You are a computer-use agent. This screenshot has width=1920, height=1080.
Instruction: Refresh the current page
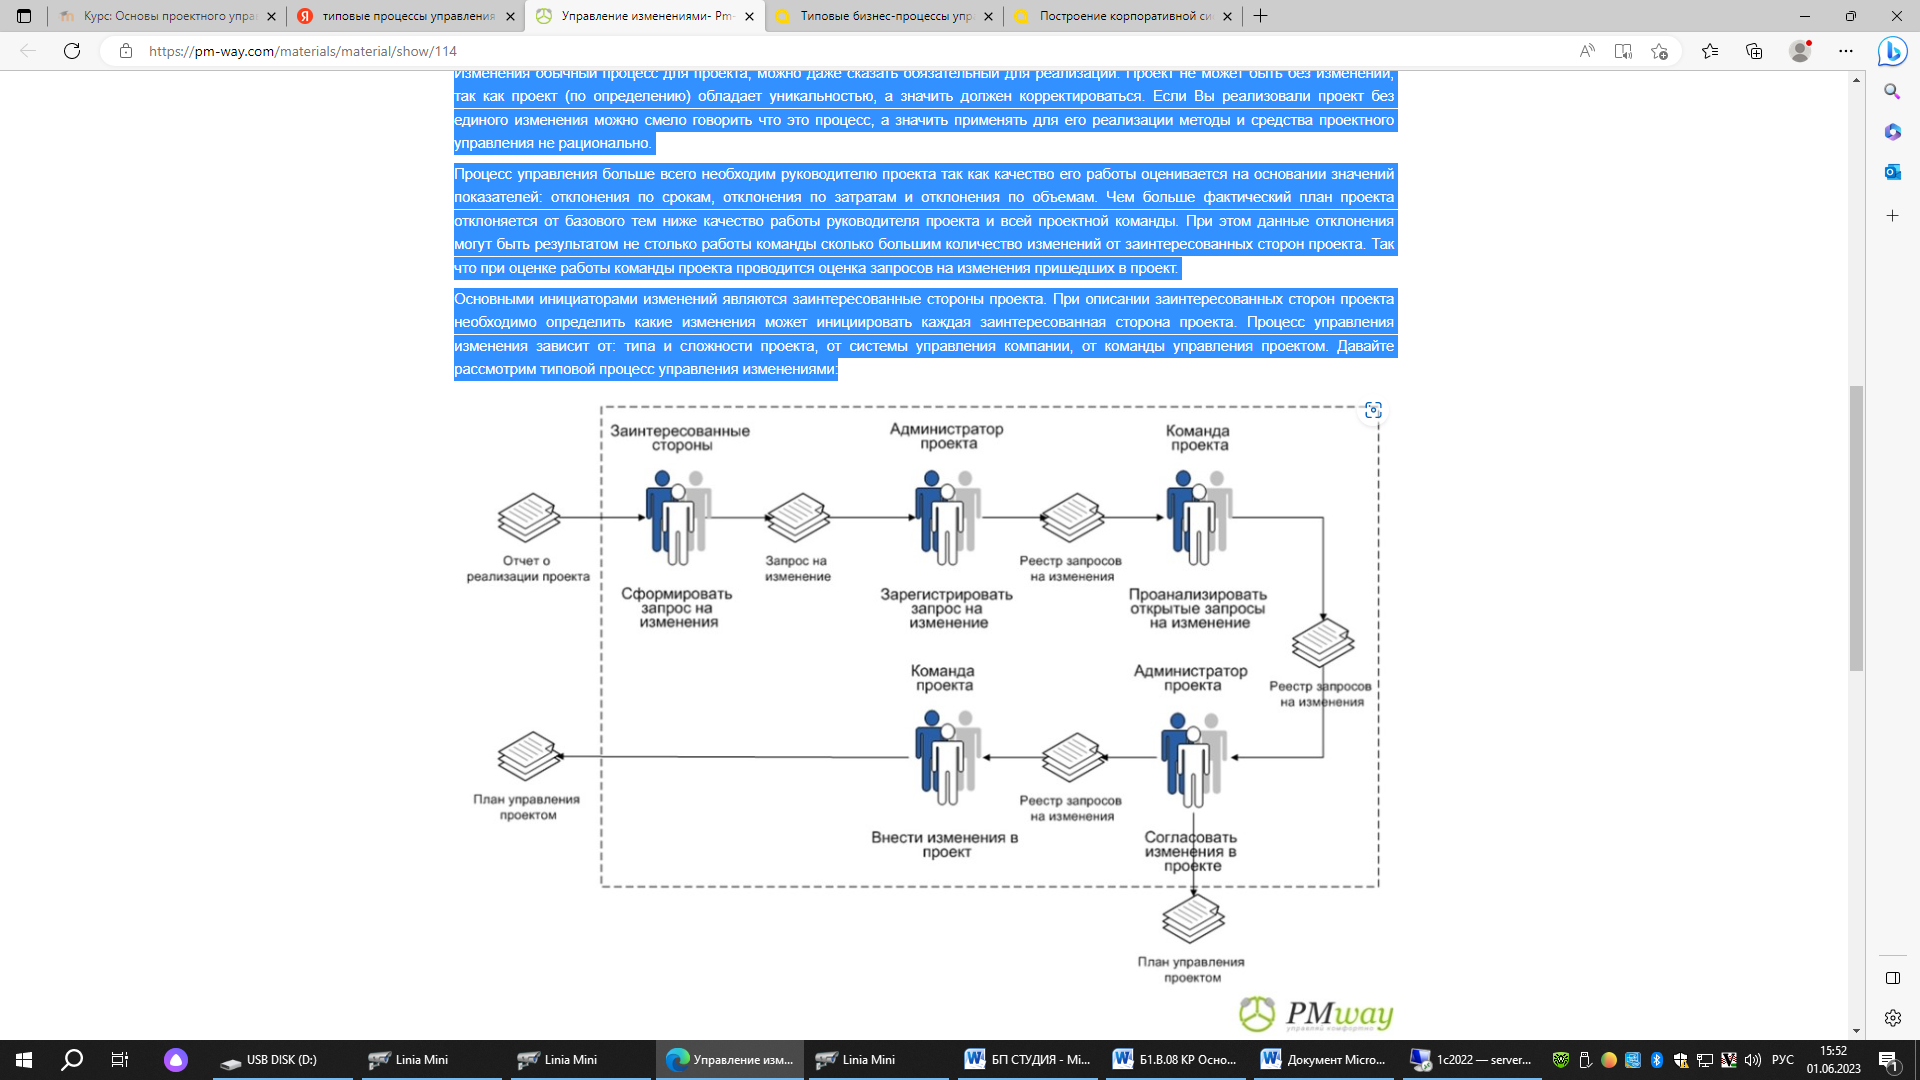tap(72, 51)
